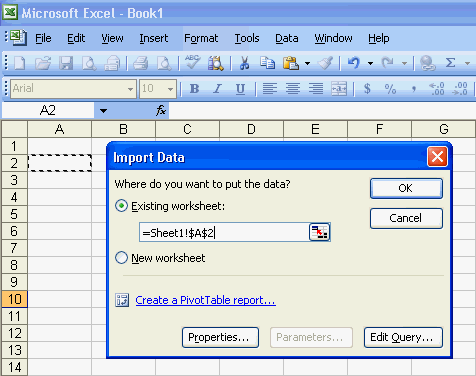Confirm Import Data with OK

coord(406,188)
